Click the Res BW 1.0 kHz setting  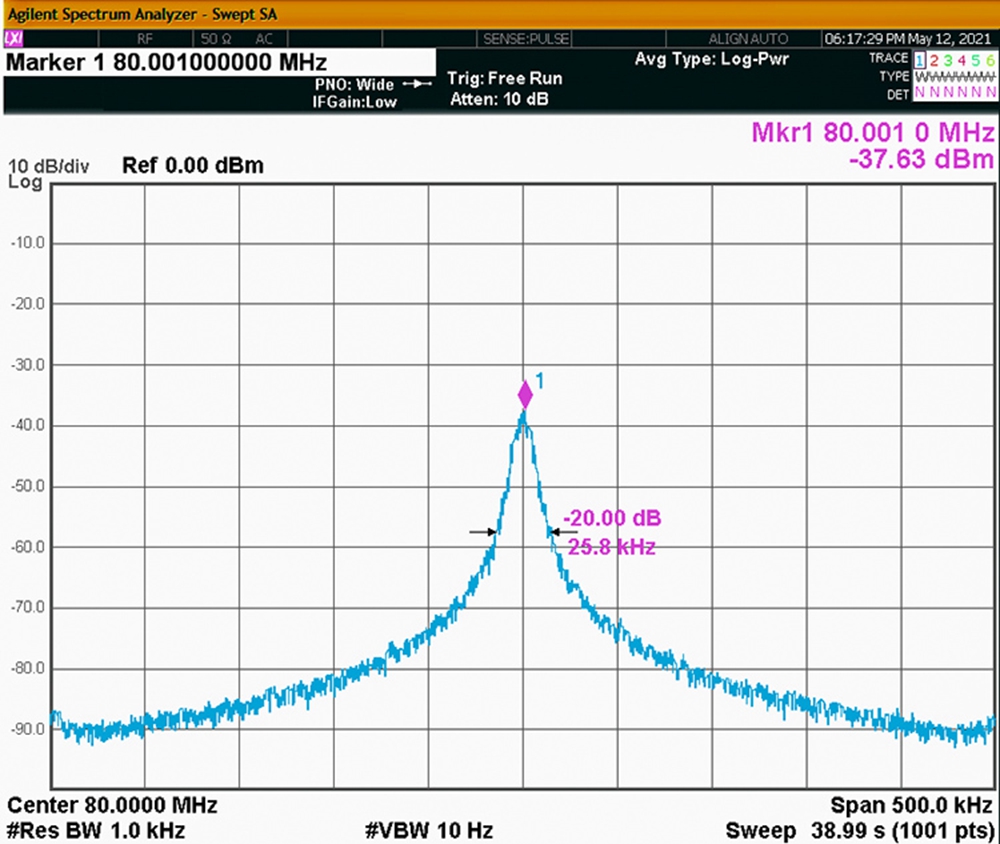point(96,831)
